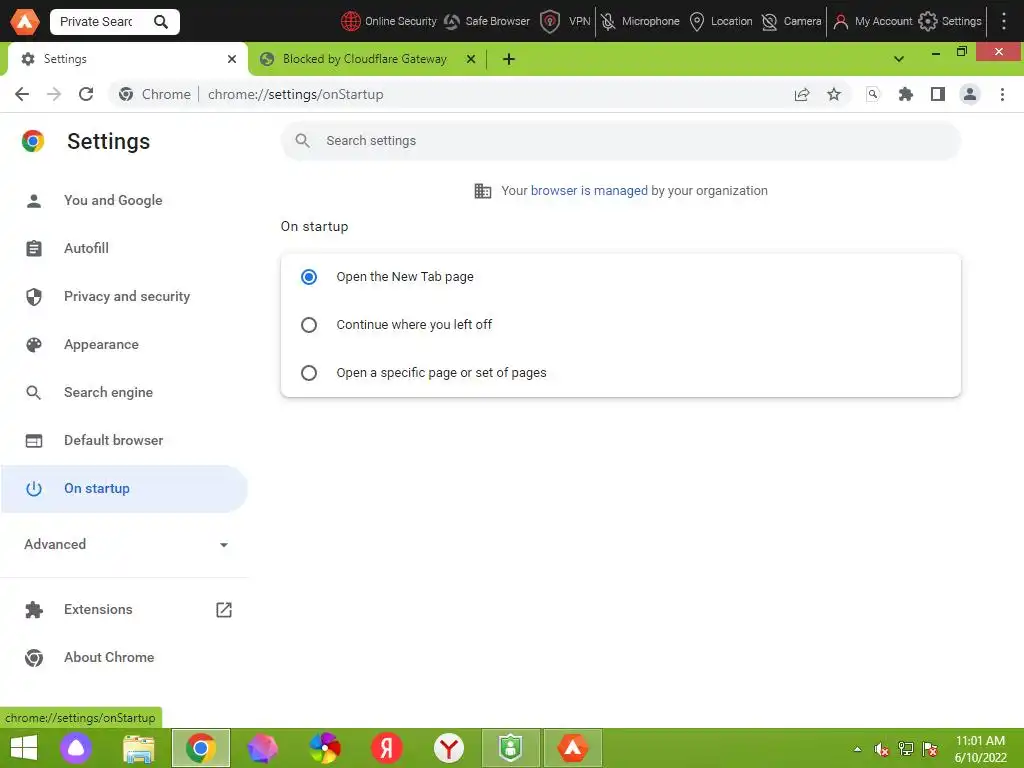The height and width of the screenshot is (768, 1024).
Task: Open Yandex red Я icon in taskbar
Action: [x=387, y=748]
